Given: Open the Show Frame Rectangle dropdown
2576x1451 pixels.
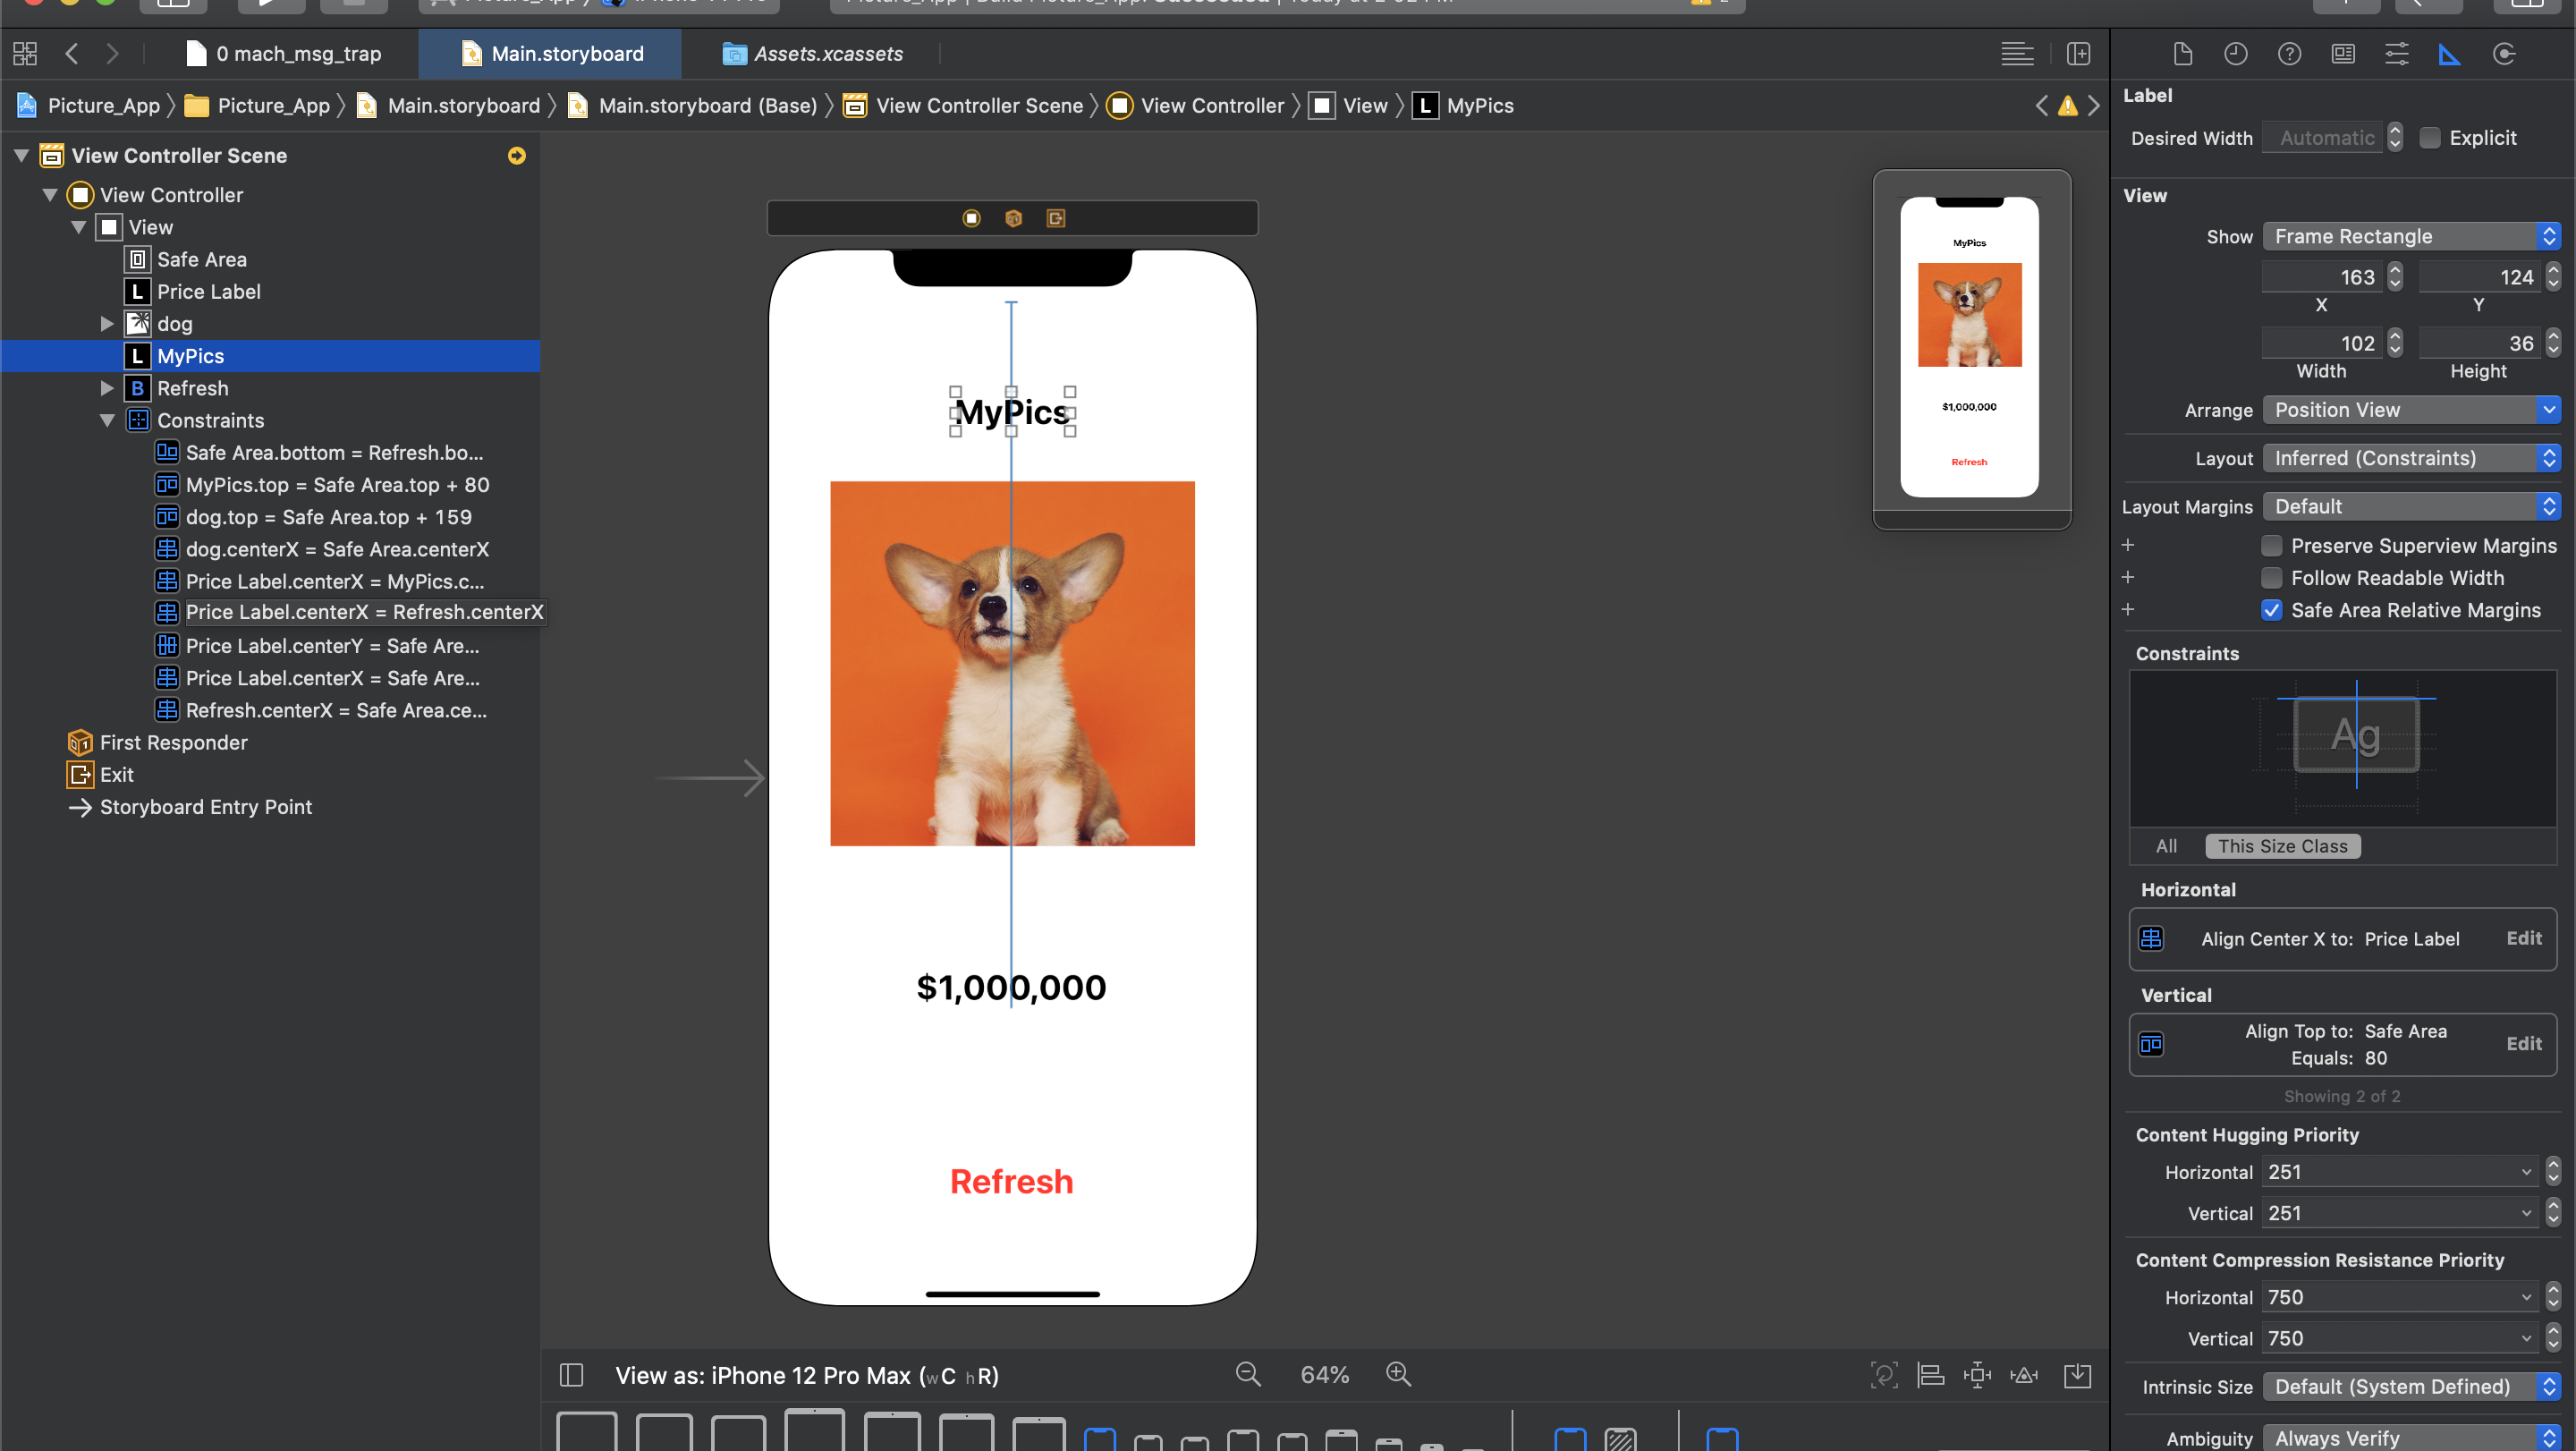Looking at the screenshot, I should tap(2411, 237).
